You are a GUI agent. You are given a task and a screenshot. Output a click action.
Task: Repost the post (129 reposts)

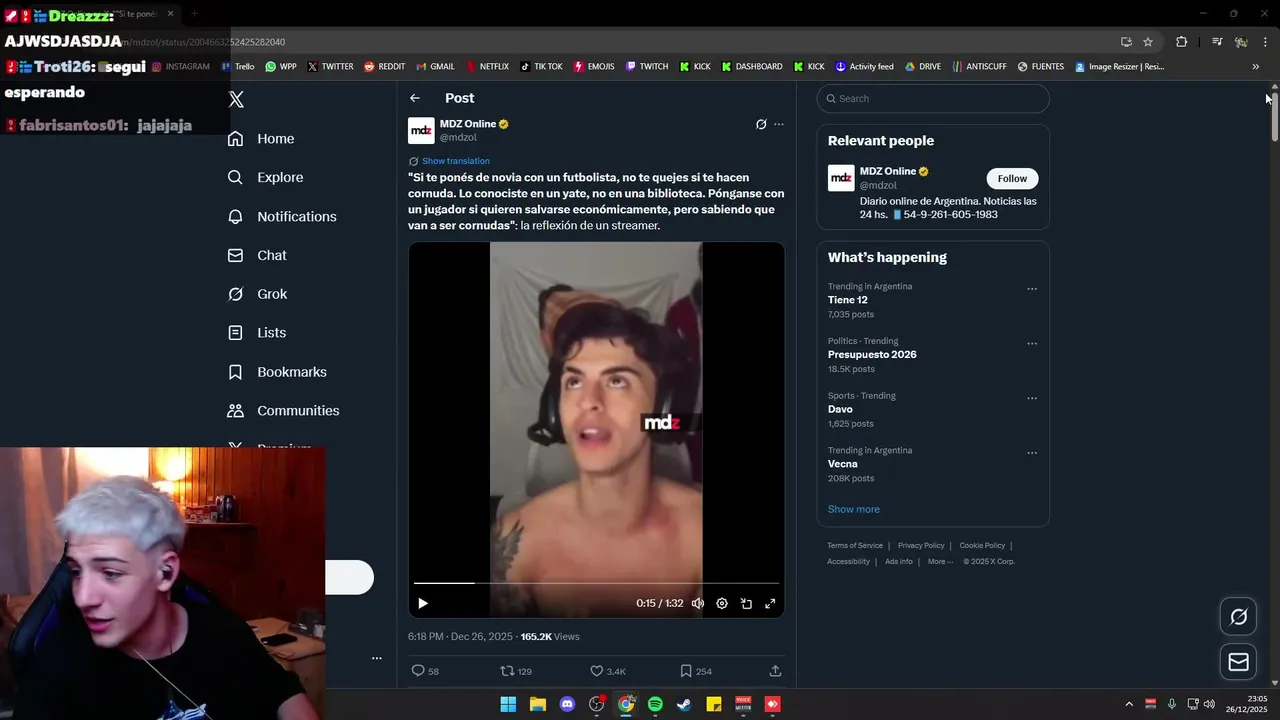(x=516, y=671)
